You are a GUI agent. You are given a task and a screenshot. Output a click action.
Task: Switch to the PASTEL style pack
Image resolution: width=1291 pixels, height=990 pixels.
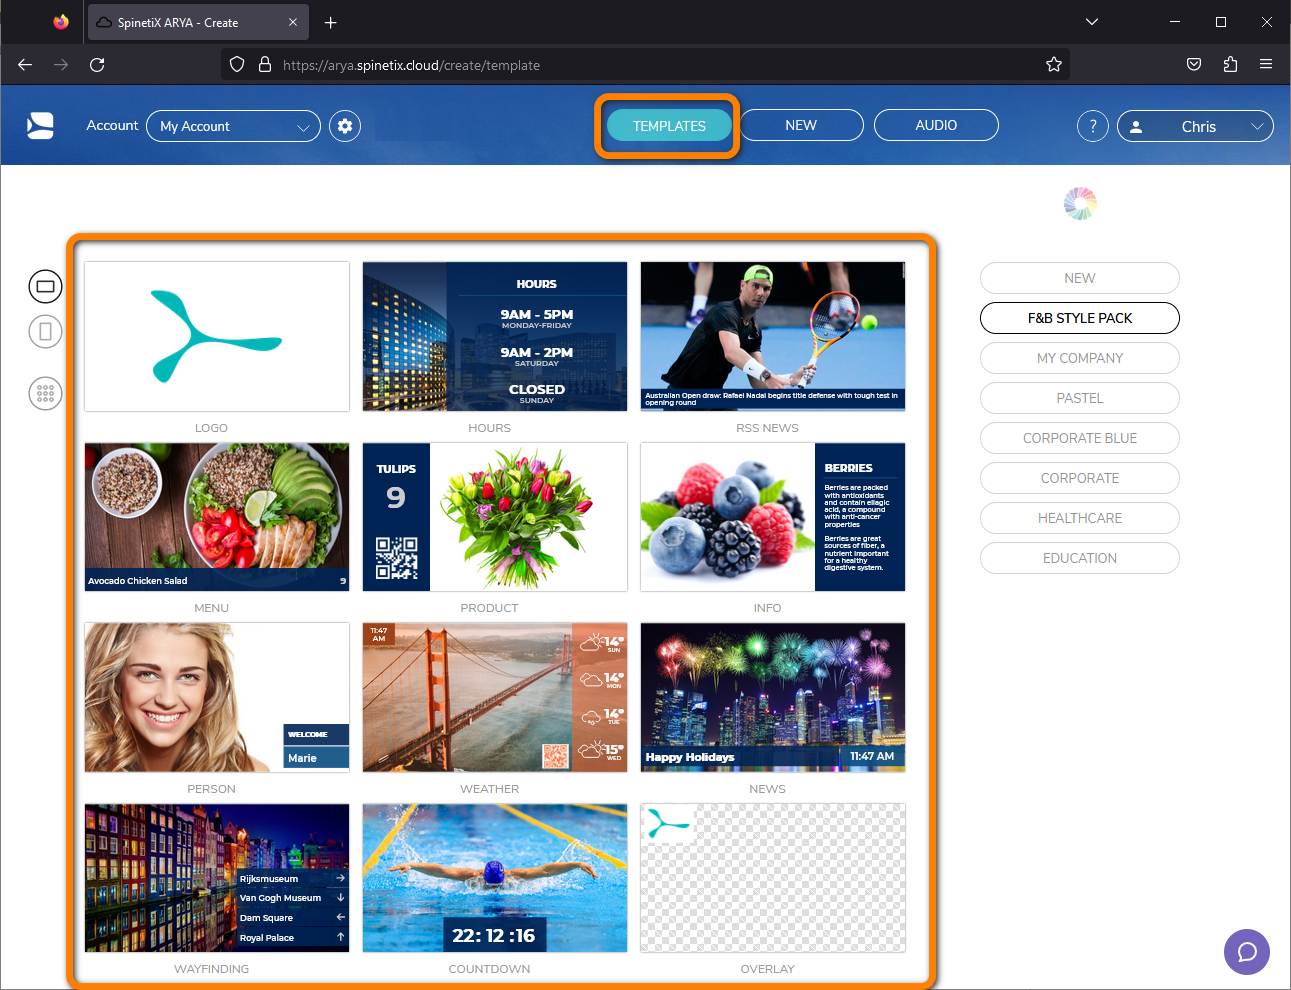tap(1079, 398)
